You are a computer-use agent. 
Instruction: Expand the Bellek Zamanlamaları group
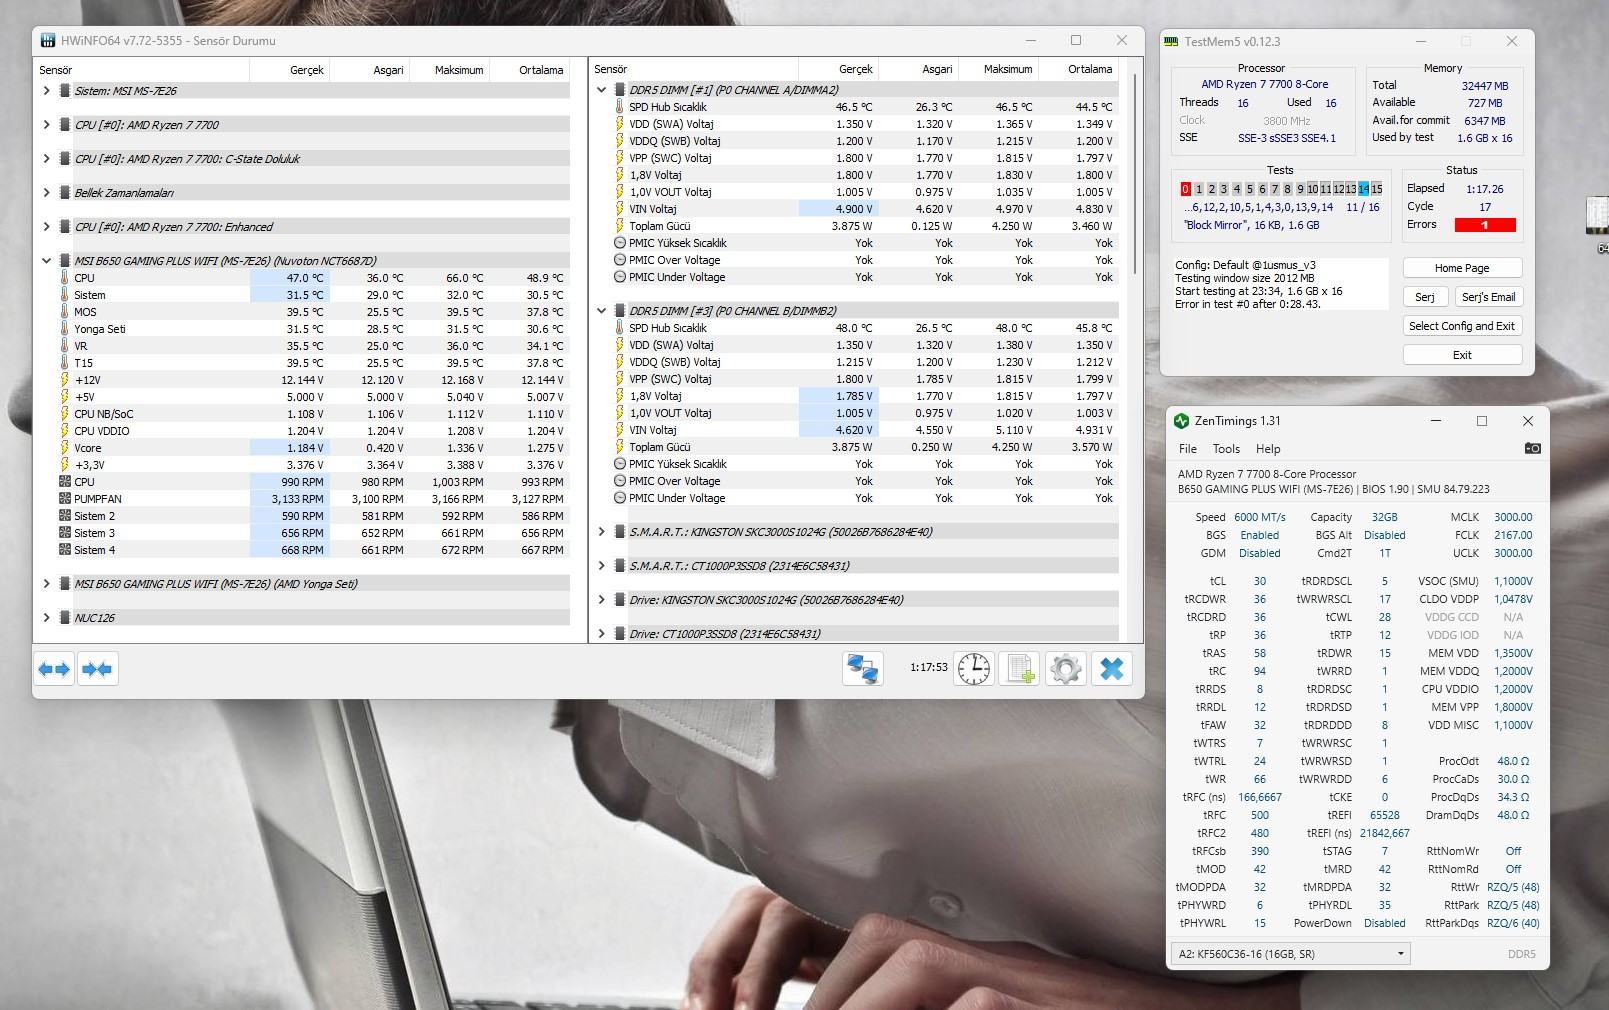click(x=46, y=192)
